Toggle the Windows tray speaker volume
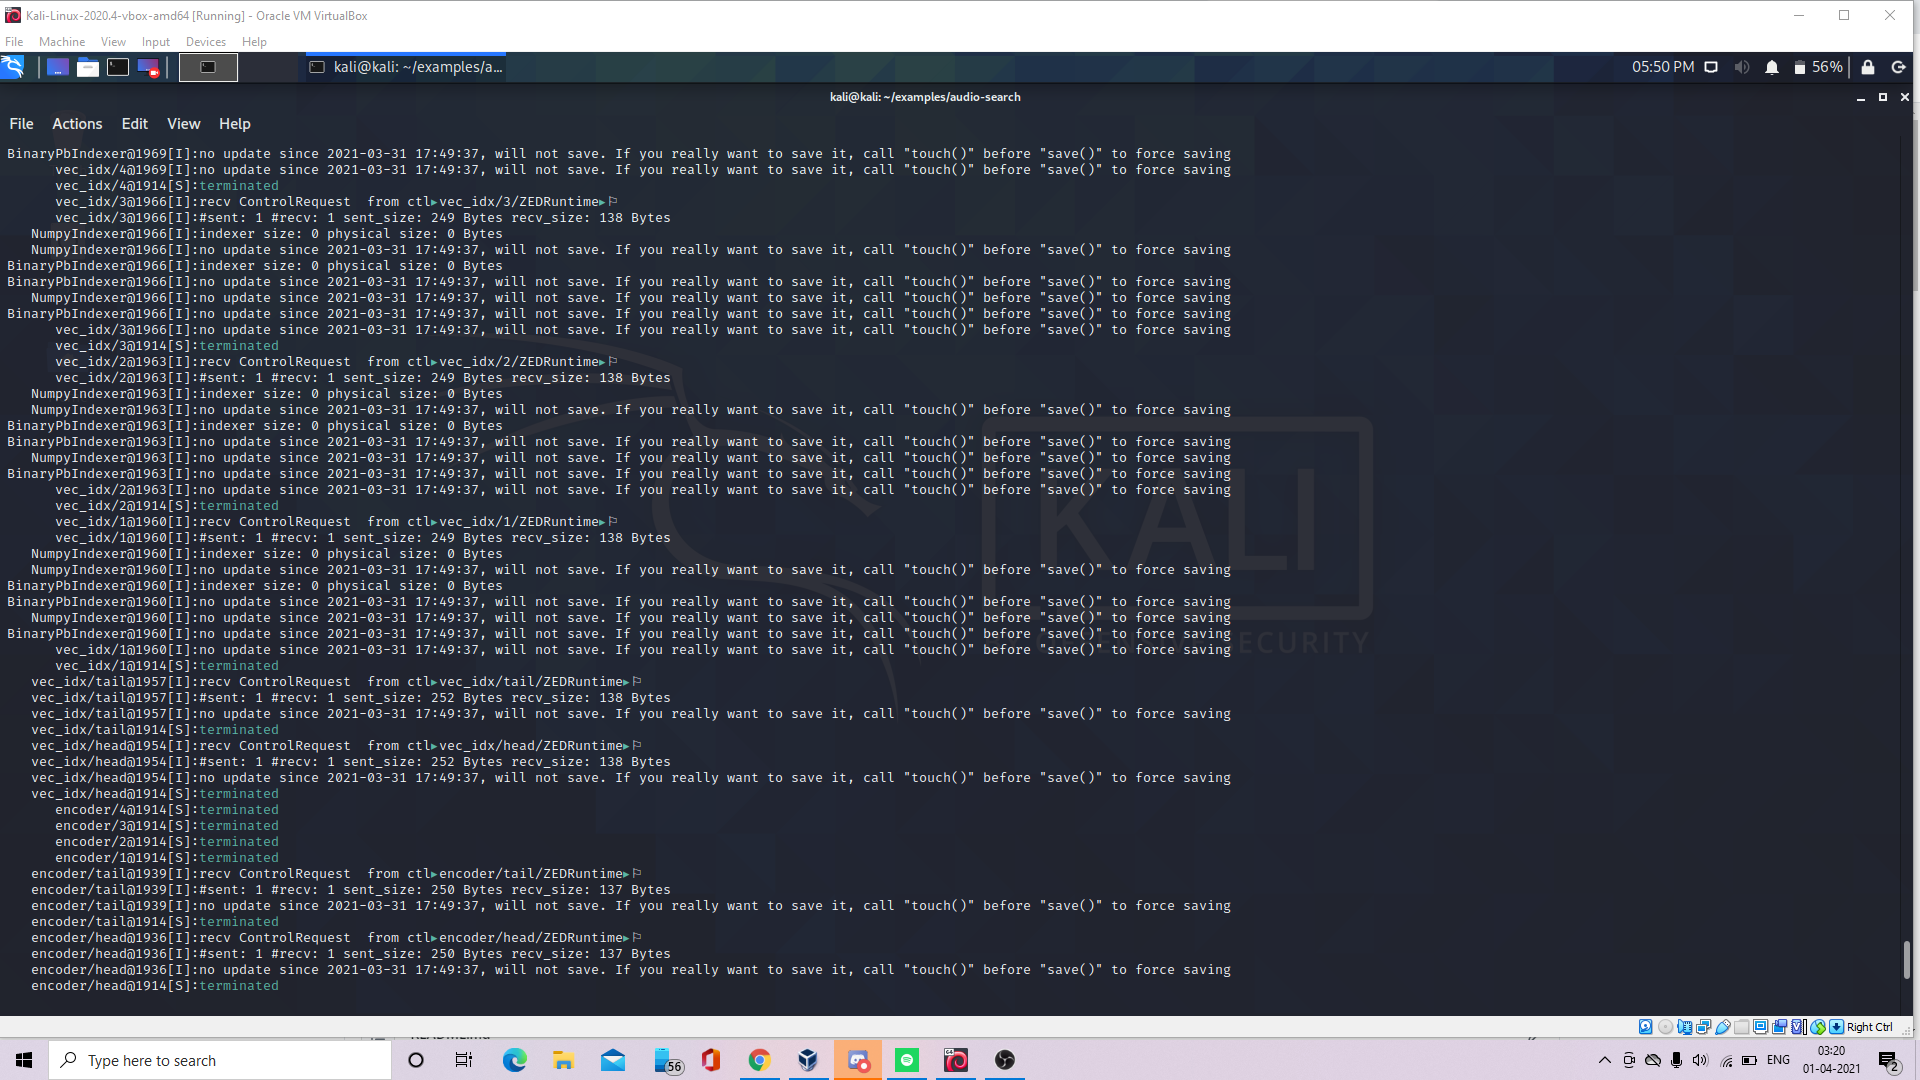This screenshot has height=1080, width=1920. tap(1700, 1060)
